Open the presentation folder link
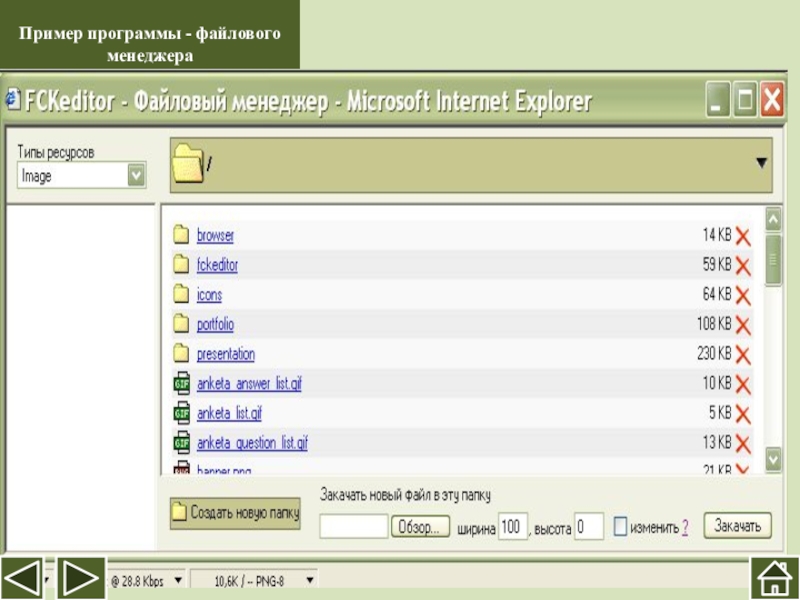This screenshot has height=600, width=800. pyautogui.click(x=226, y=354)
